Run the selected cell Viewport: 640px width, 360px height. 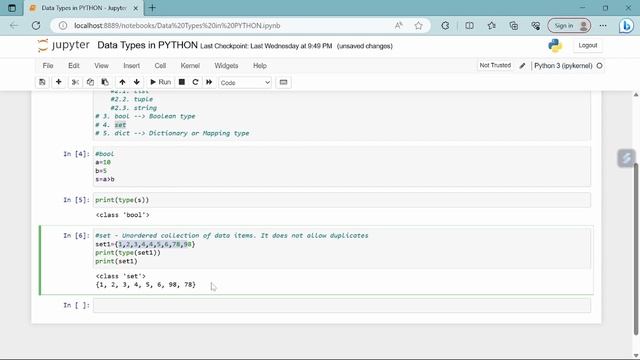click(160, 82)
